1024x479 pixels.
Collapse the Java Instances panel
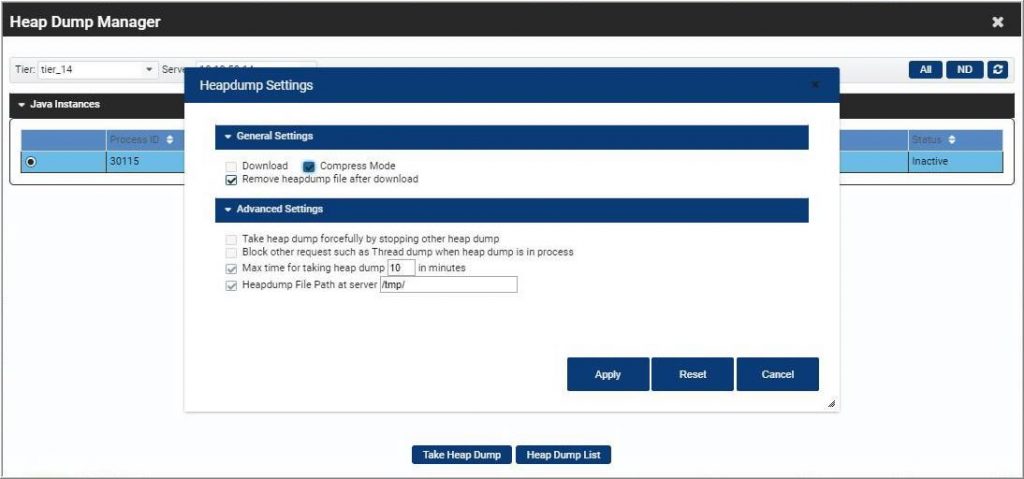coord(22,104)
